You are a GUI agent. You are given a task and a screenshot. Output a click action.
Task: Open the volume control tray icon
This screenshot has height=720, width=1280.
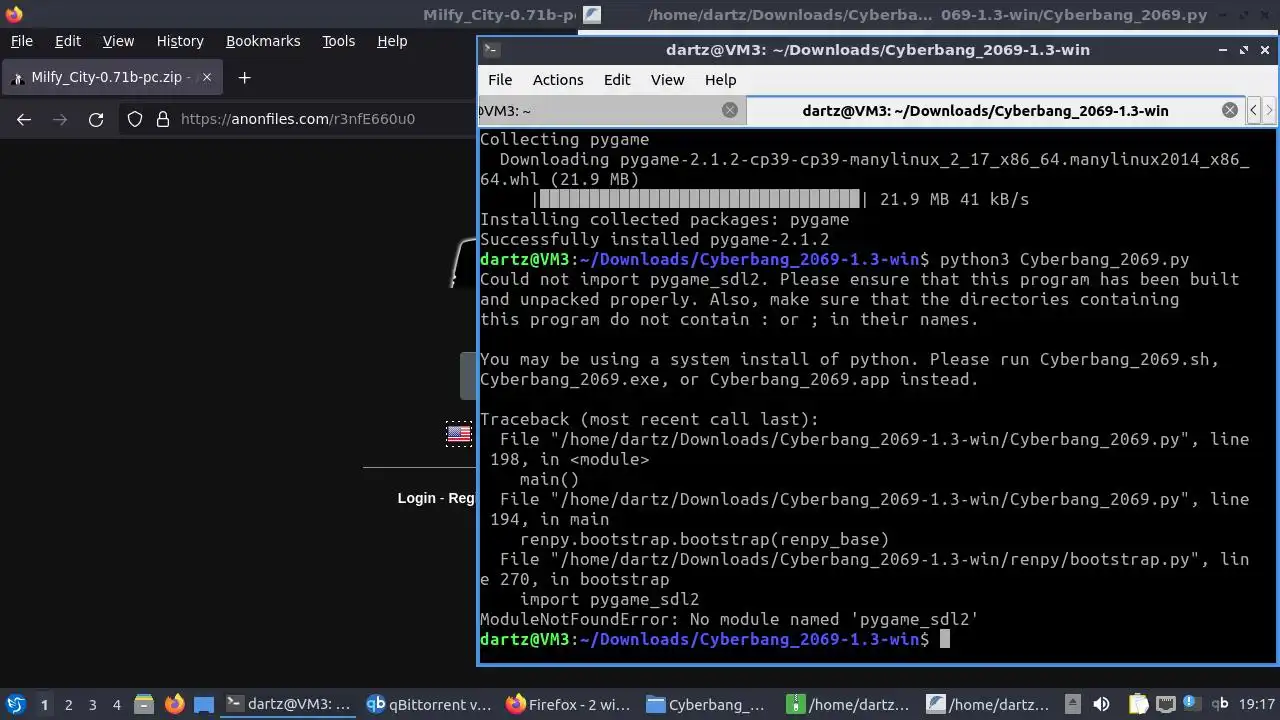1101,704
